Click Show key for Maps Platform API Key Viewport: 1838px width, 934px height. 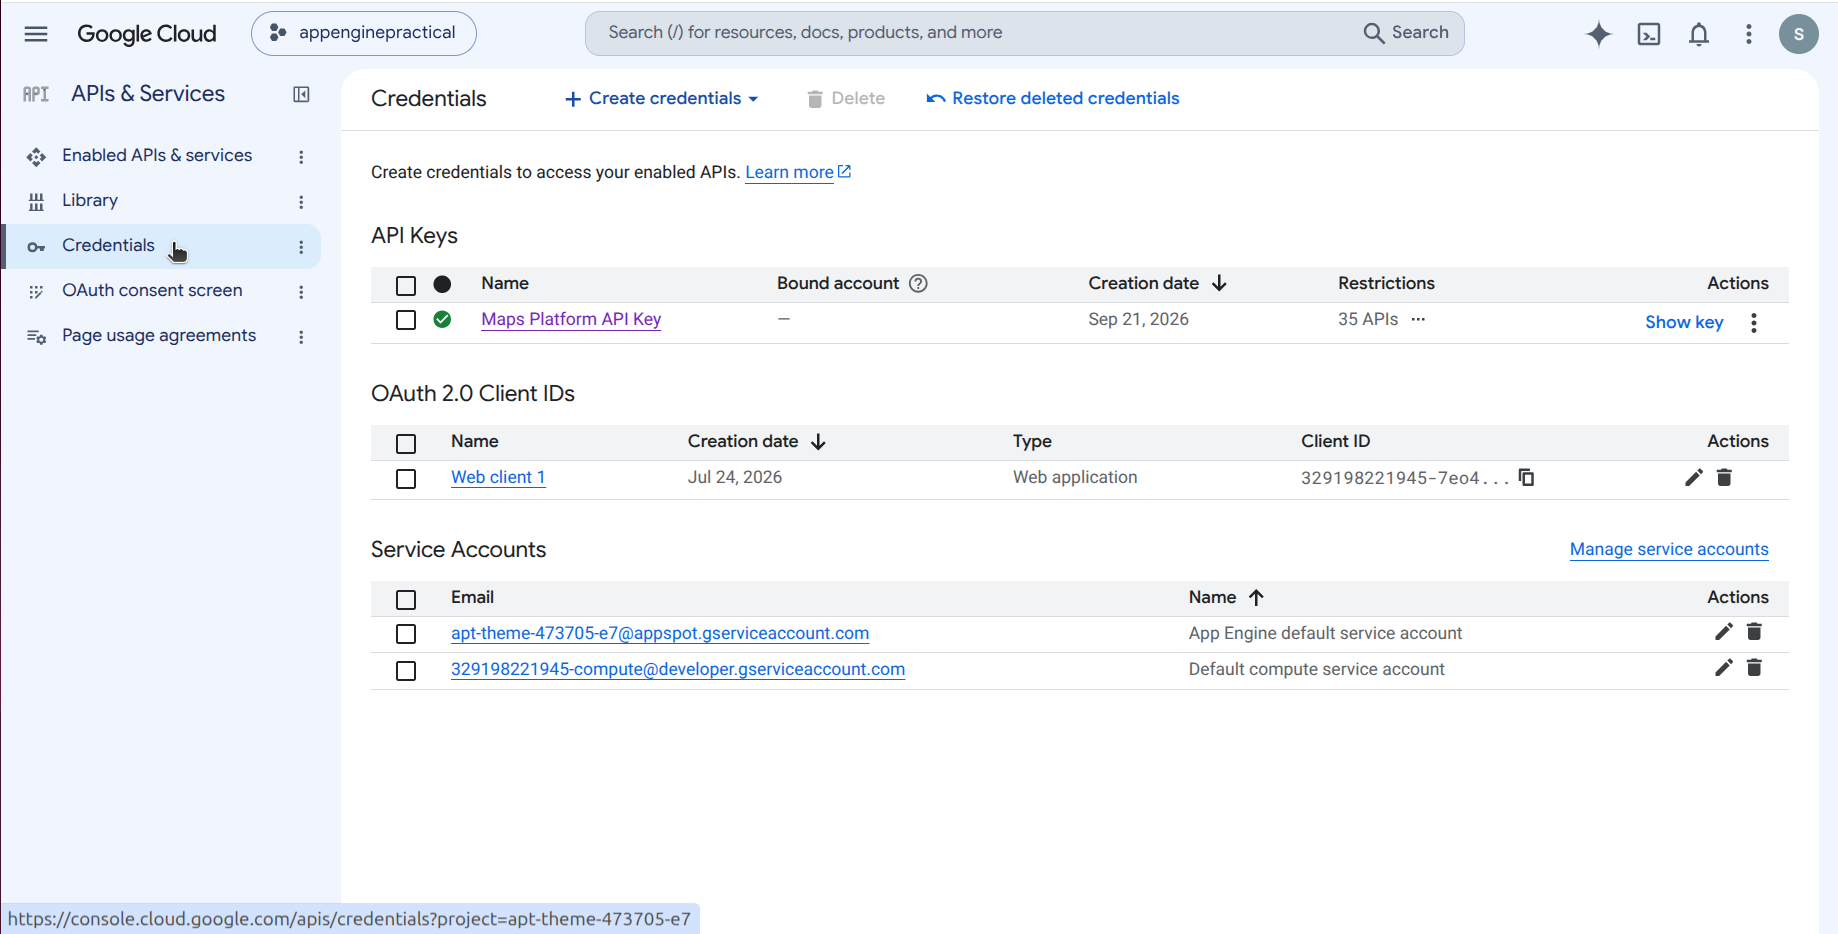pyautogui.click(x=1684, y=322)
